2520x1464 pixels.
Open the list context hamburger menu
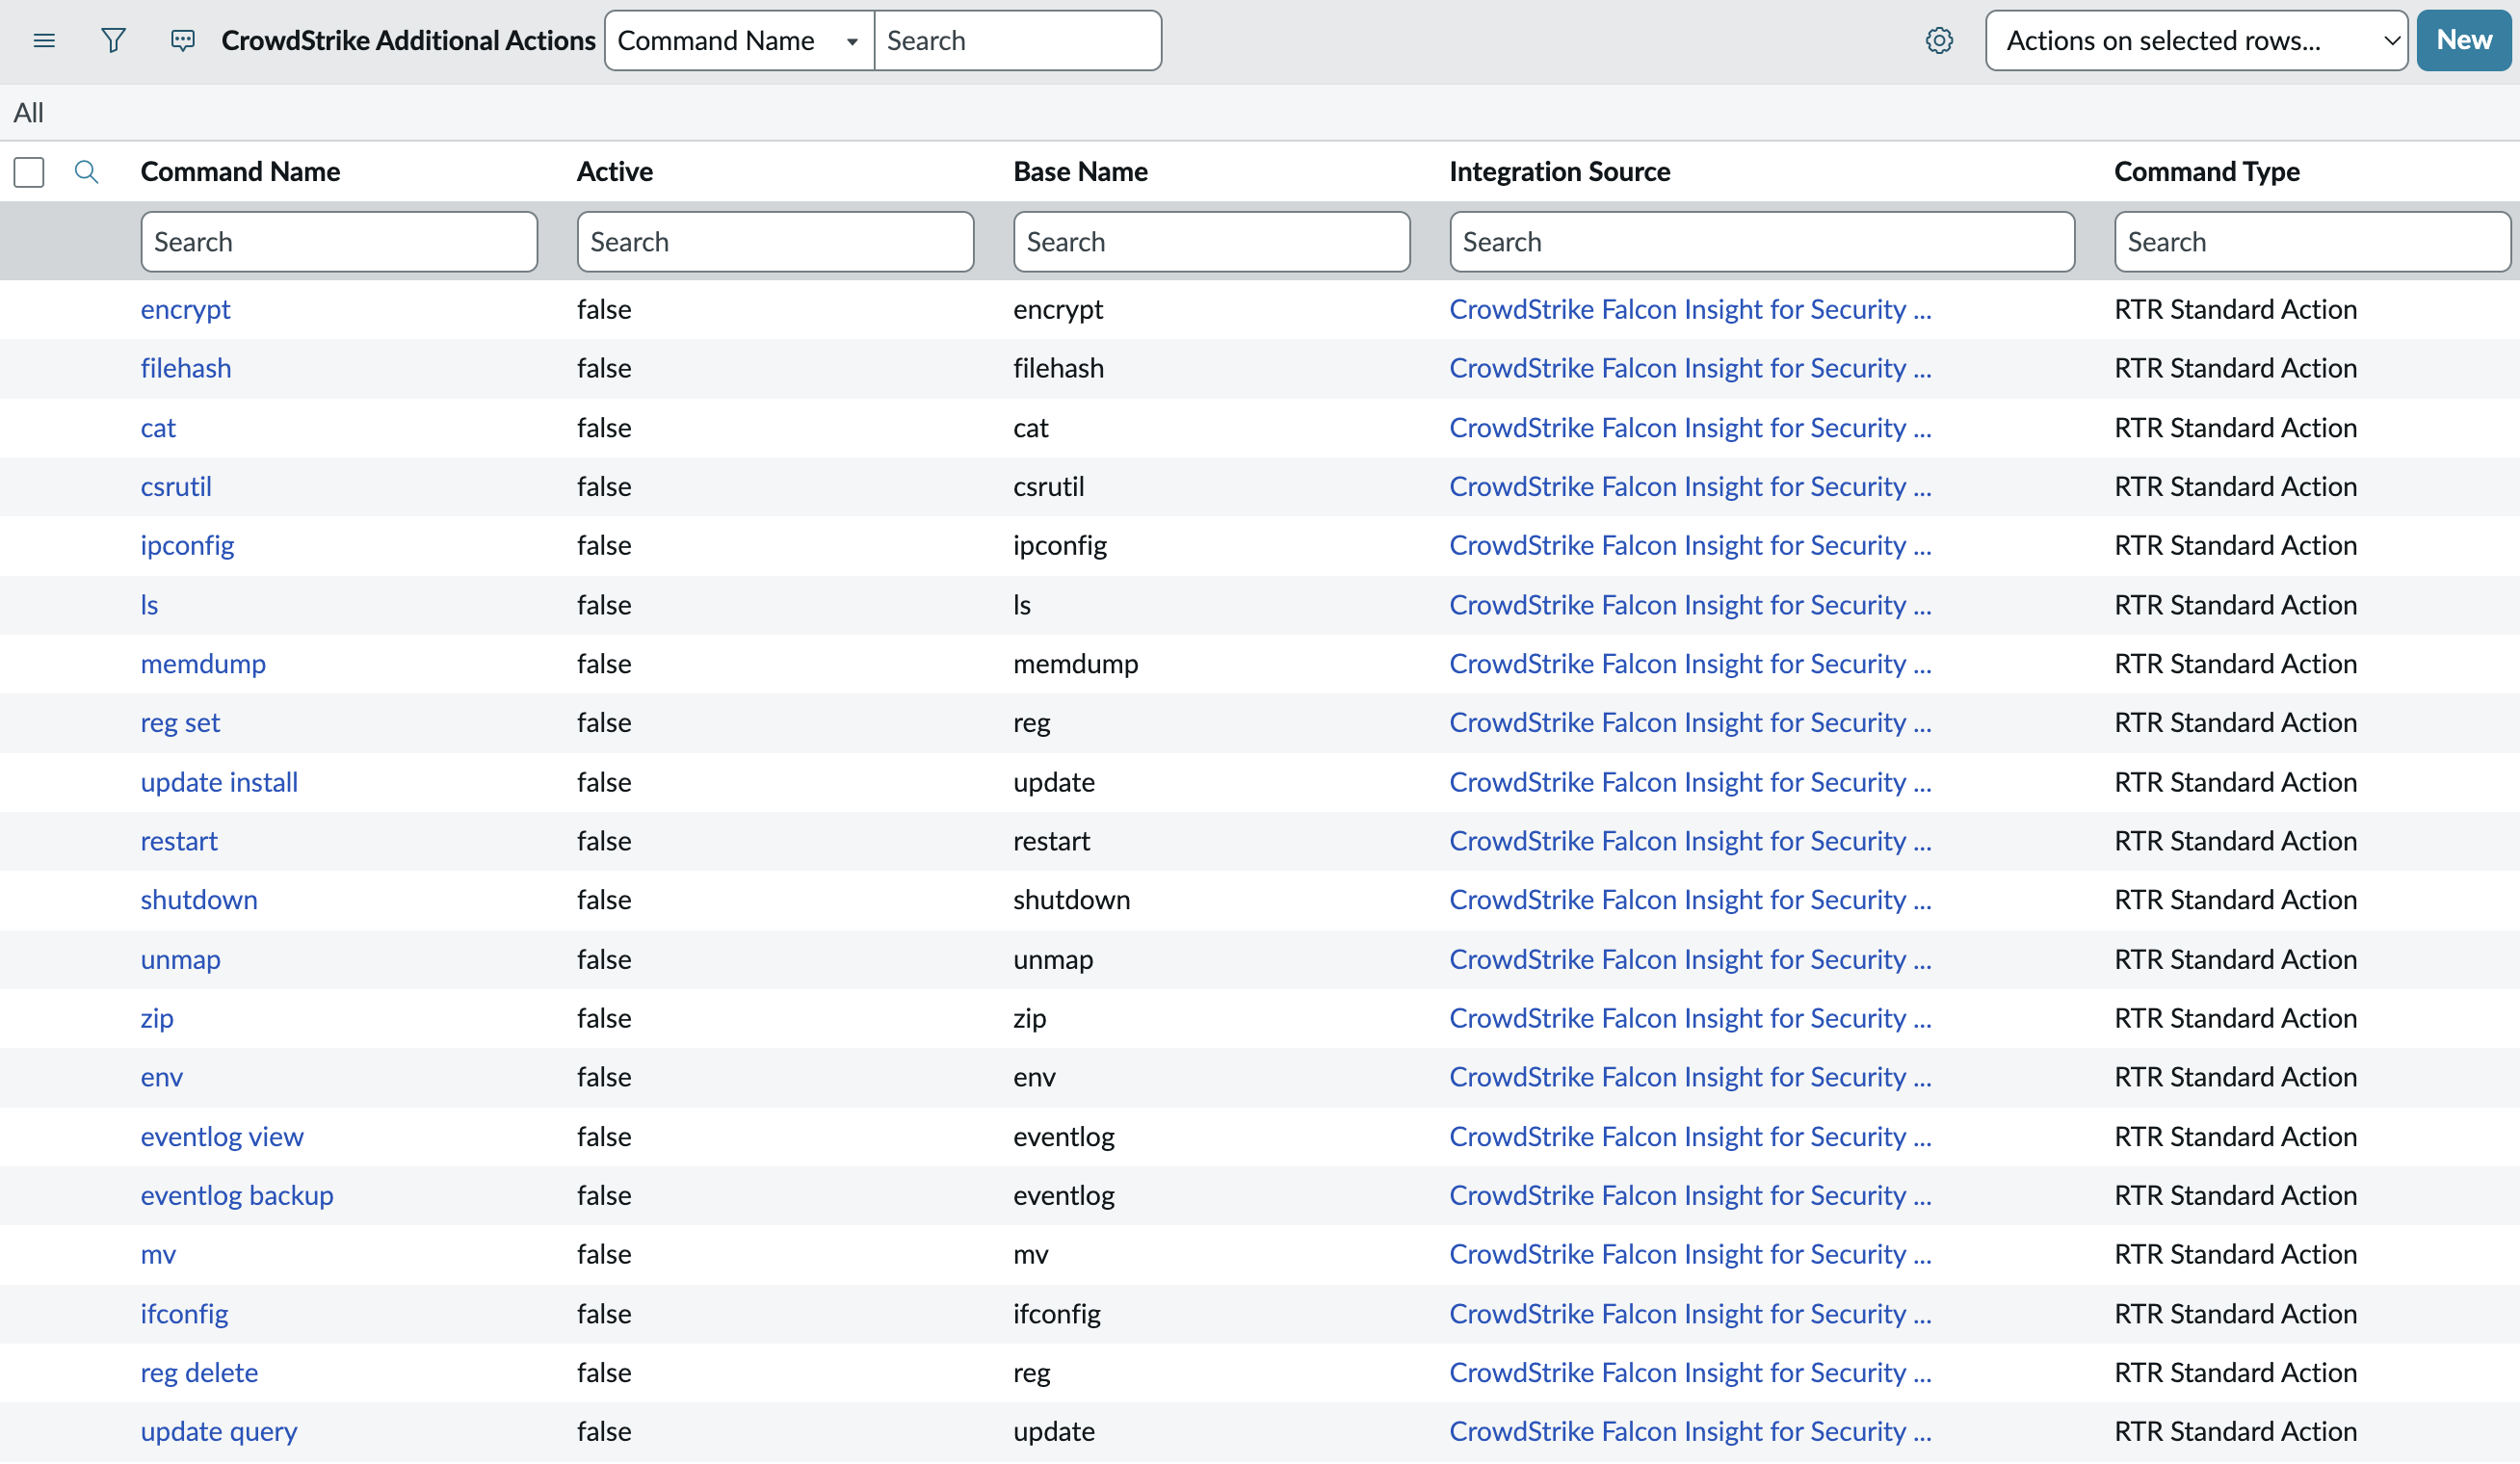44,41
